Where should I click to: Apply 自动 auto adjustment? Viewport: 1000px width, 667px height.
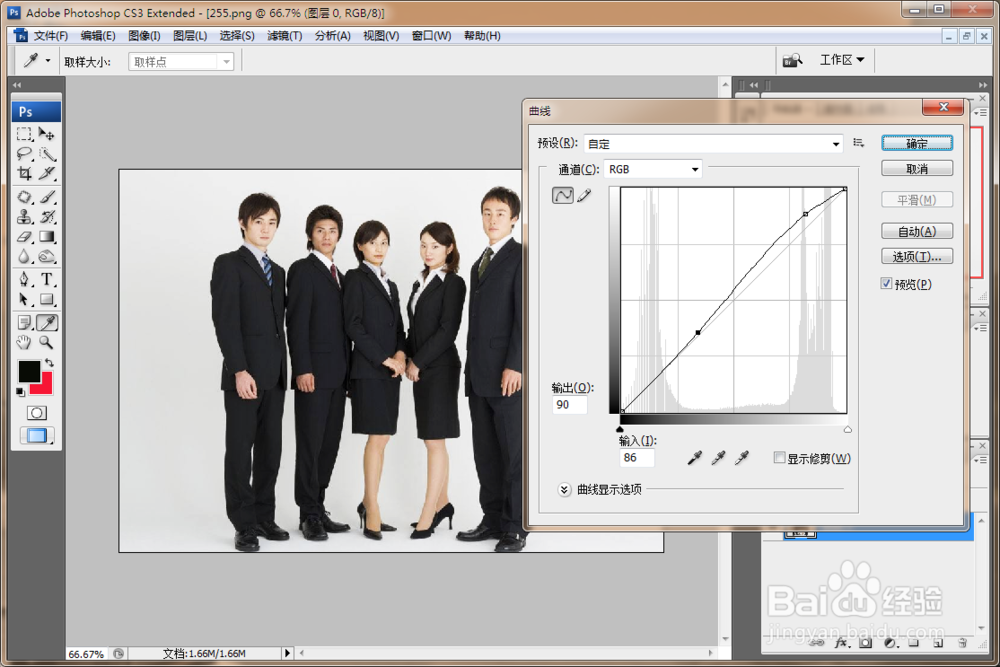[917, 231]
